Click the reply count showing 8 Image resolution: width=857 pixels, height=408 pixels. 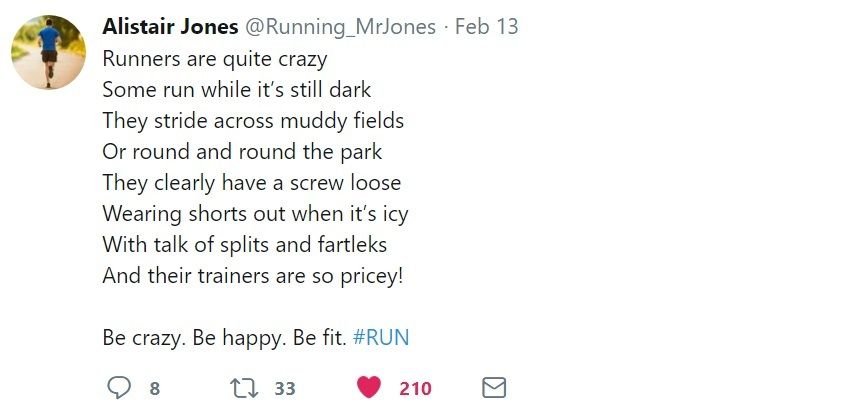click(155, 388)
